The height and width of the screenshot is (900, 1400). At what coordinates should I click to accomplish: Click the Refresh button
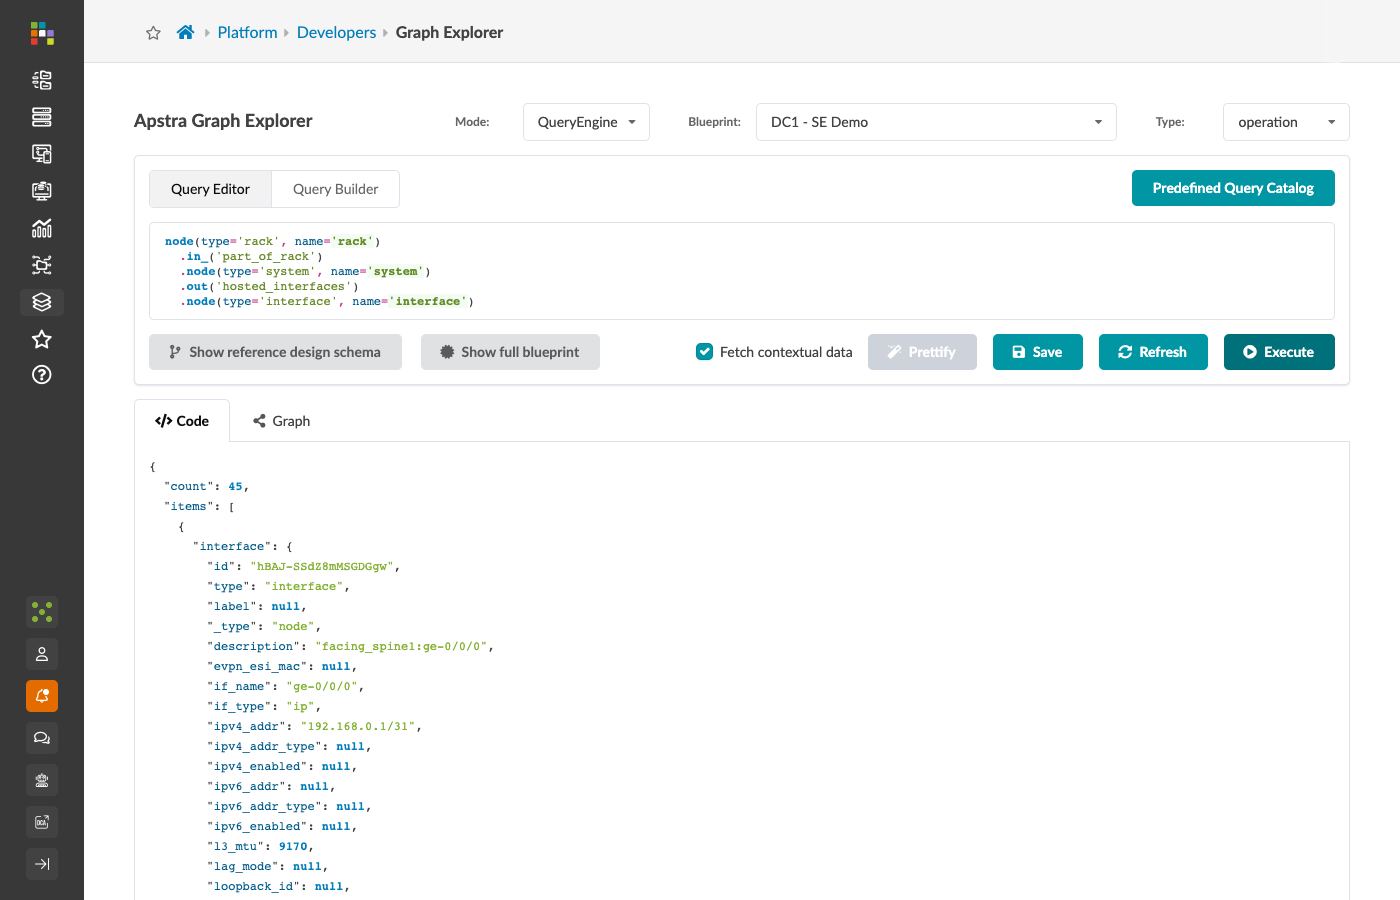(1153, 352)
